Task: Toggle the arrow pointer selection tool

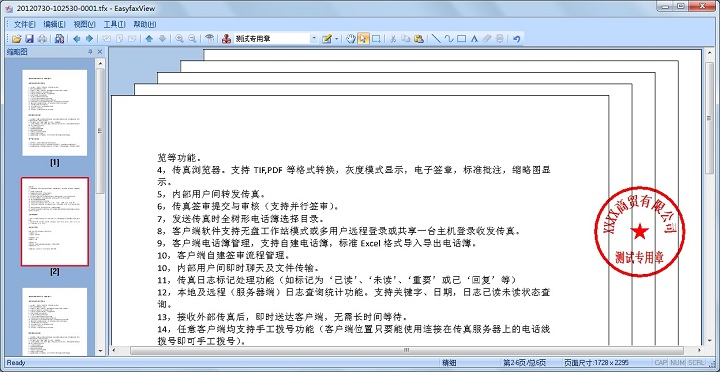Action: 363,39
